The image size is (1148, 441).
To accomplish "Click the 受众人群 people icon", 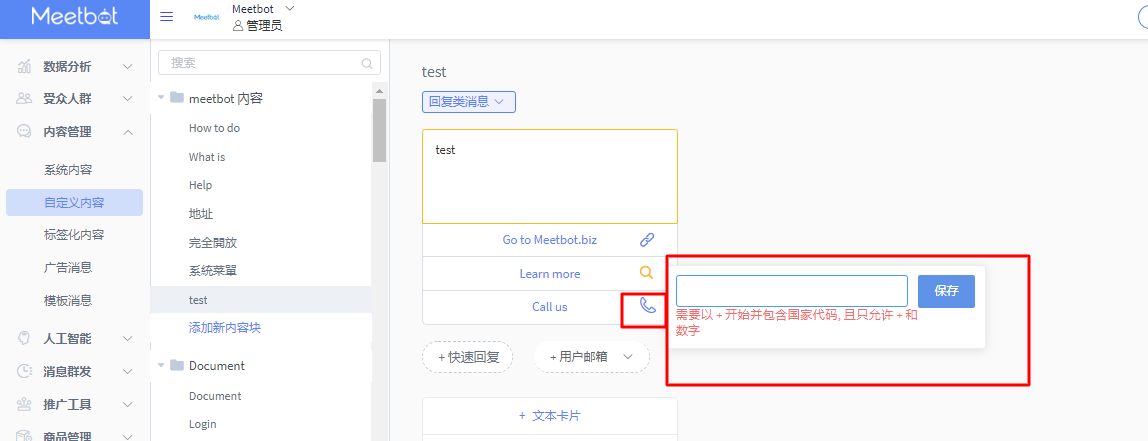I will (24, 98).
